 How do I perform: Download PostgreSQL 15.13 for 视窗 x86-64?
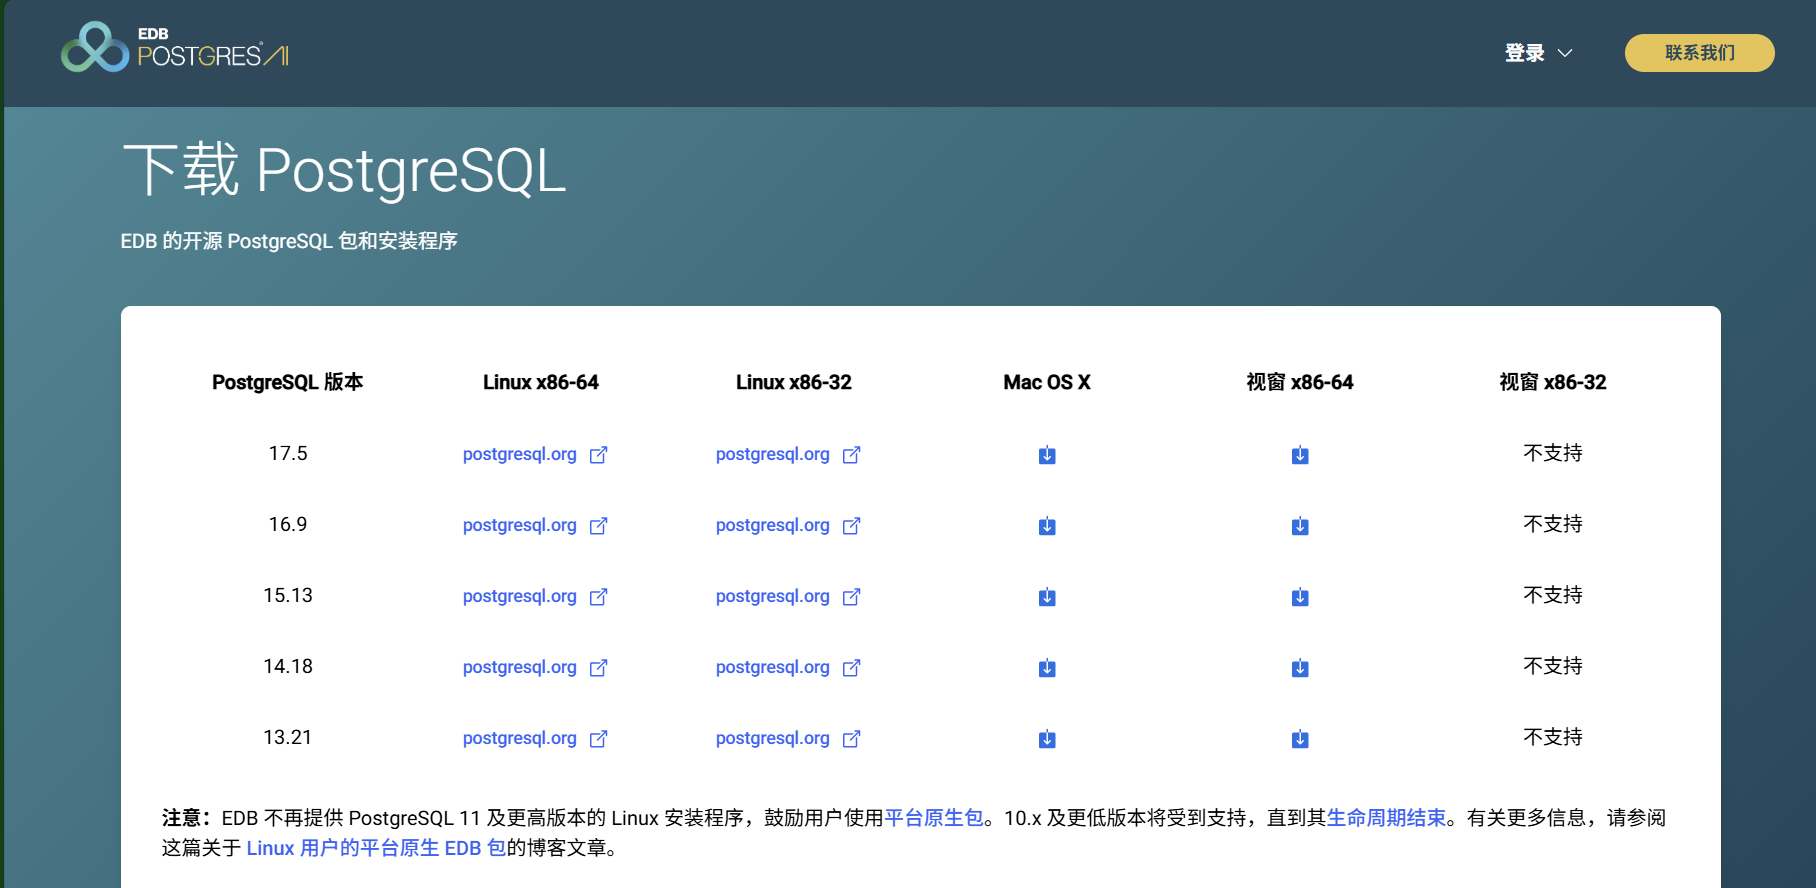click(x=1300, y=597)
